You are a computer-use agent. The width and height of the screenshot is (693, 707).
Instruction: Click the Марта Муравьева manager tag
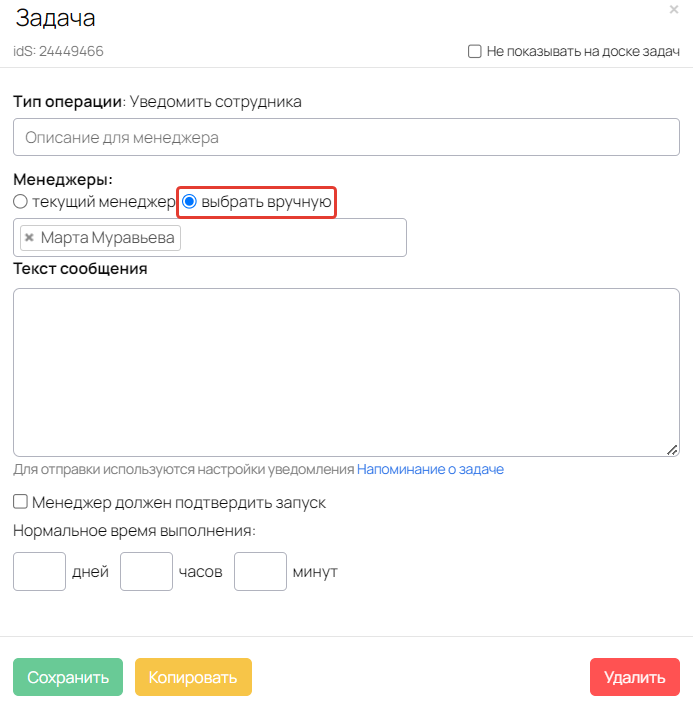[x=108, y=238]
